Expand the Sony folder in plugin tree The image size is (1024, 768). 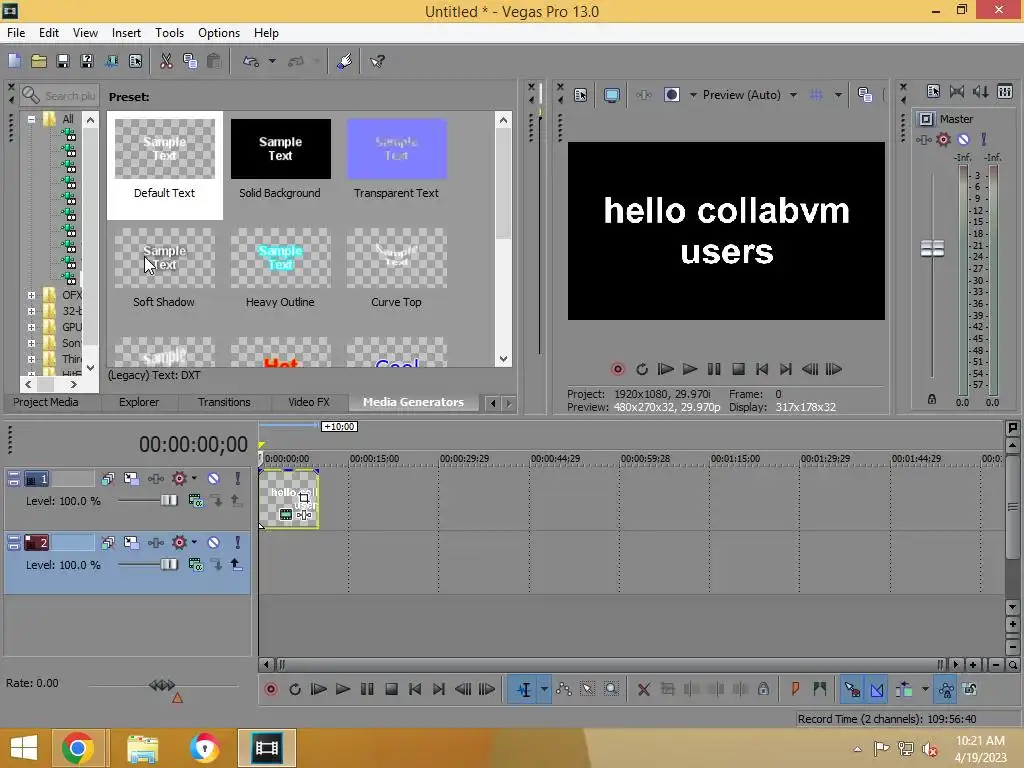pyautogui.click(x=31, y=344)
